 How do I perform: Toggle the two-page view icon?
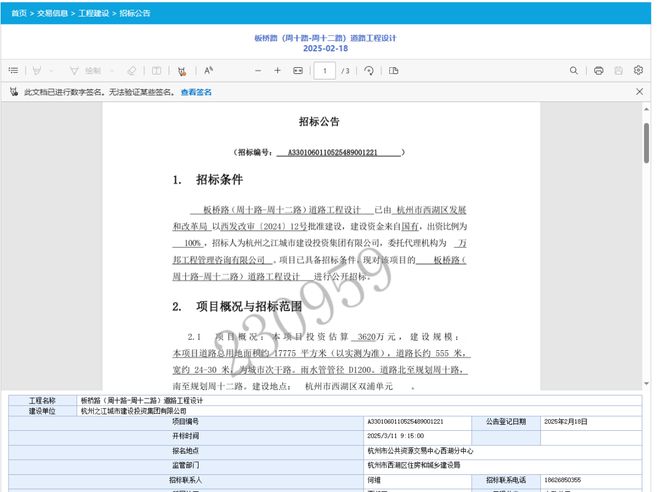[x=156, y=71]
